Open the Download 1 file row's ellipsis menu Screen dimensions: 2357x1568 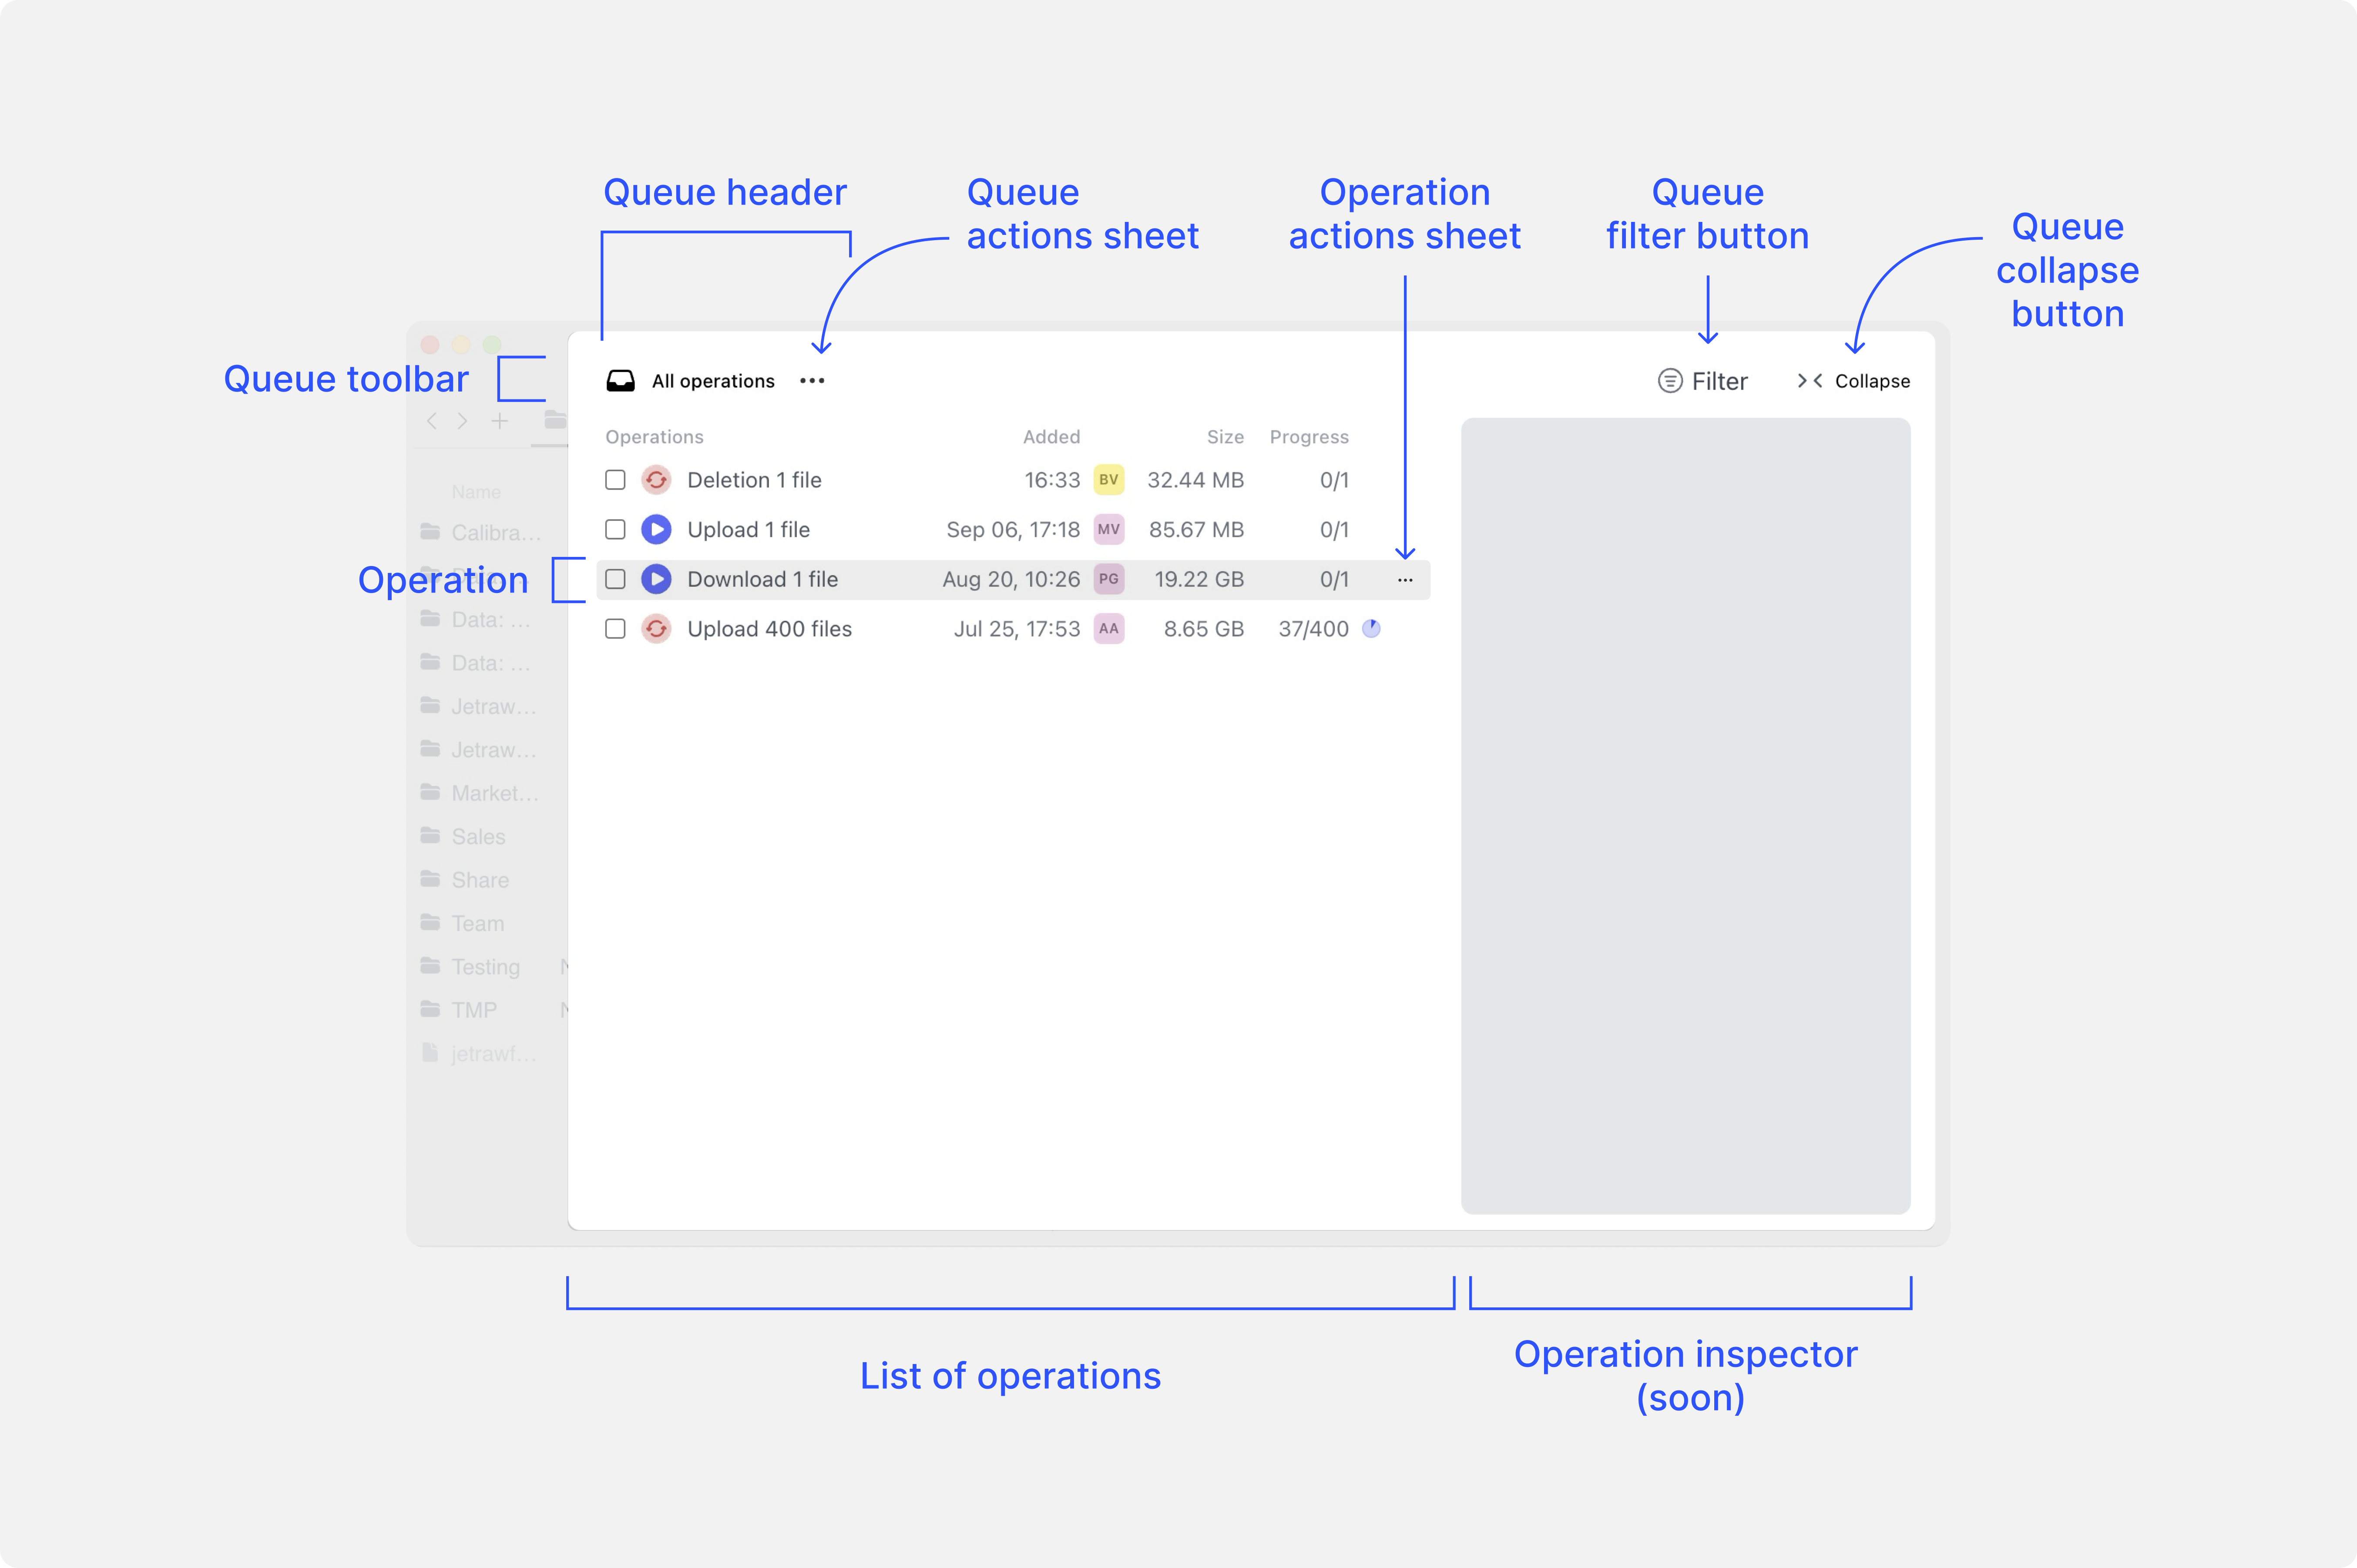1404,580
